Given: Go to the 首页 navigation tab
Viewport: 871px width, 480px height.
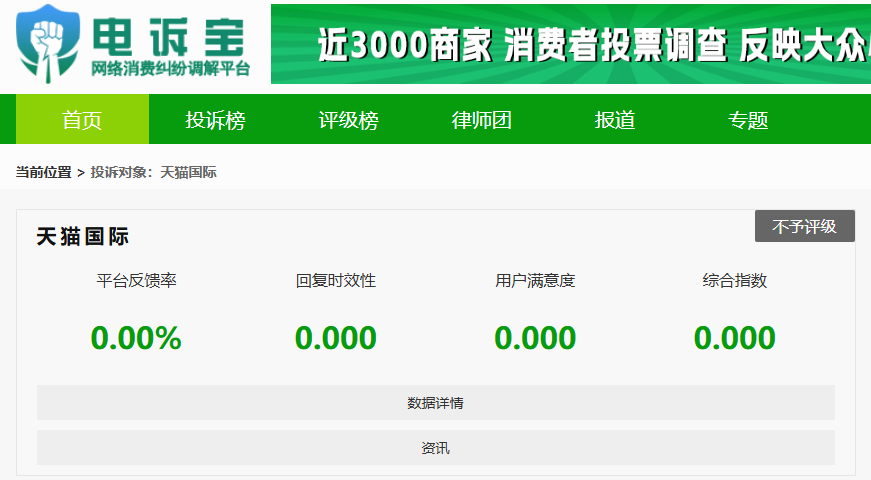Looking at the screenshot, I should (x=82, y=119).
